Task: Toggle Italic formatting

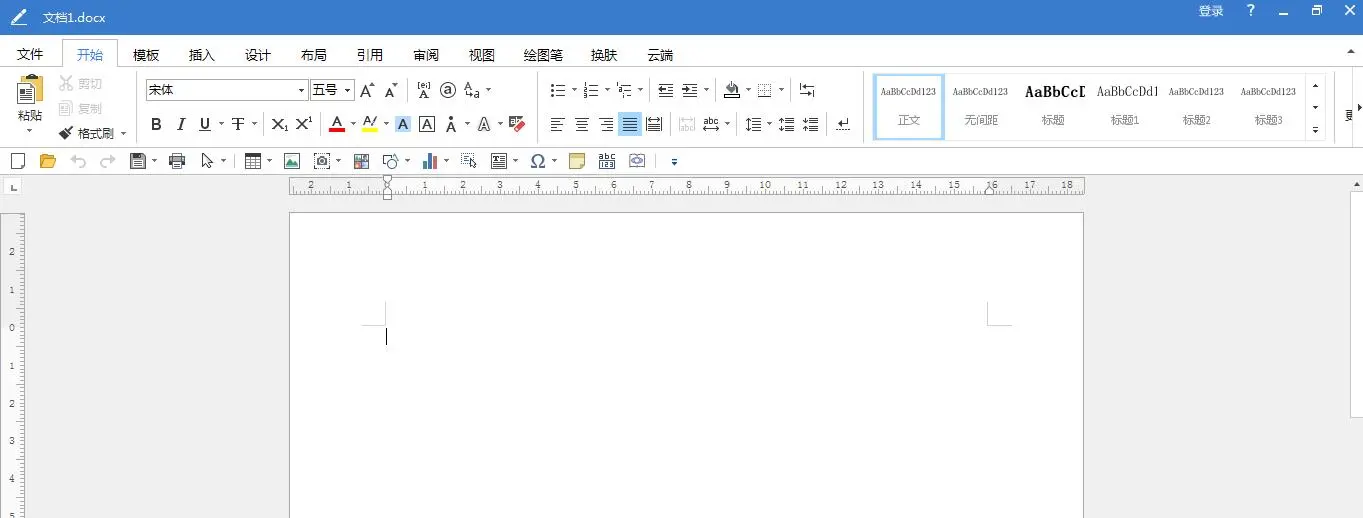Action: [x=181, y=124]
